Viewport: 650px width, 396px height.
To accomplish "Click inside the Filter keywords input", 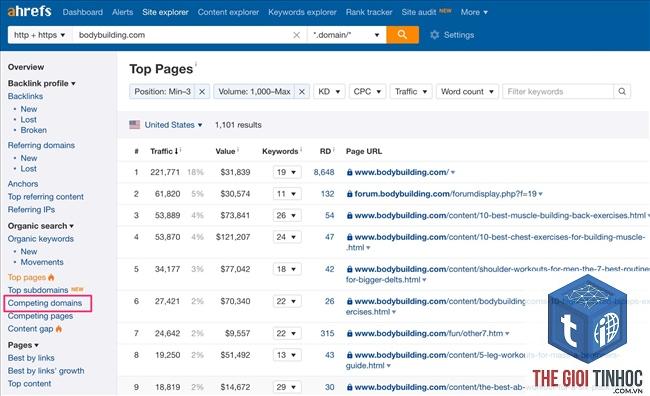I will tap(558, 92).
